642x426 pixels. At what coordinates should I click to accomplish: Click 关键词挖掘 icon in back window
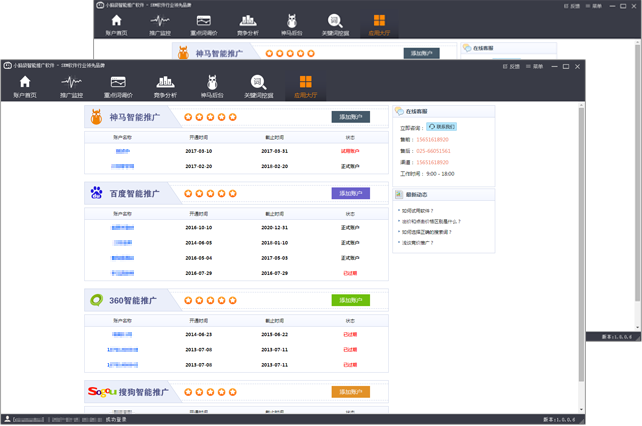coord(335,20)
